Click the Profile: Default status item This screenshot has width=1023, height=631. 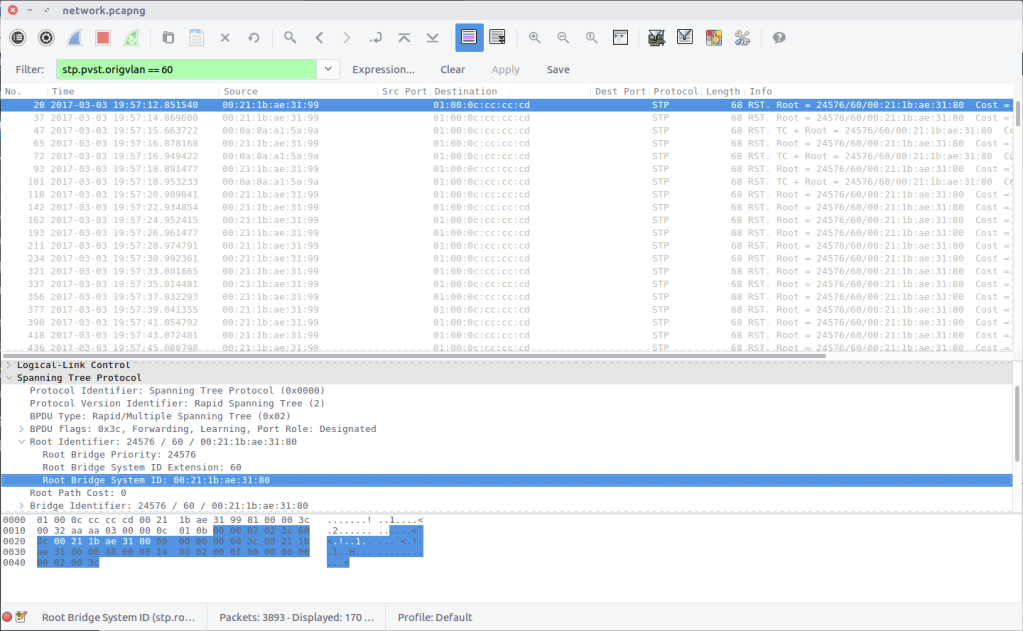pyautogui.click(x=435, y=617)
